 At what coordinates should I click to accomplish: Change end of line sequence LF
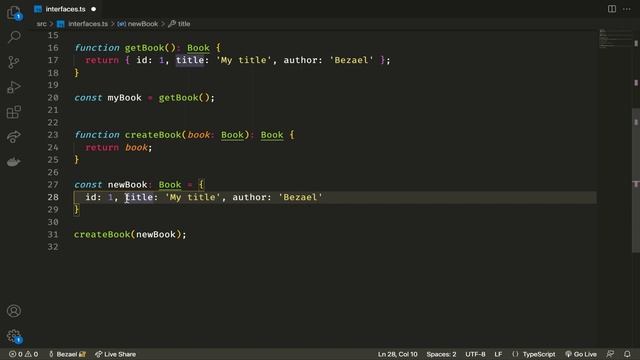click(x=498, y=354)
